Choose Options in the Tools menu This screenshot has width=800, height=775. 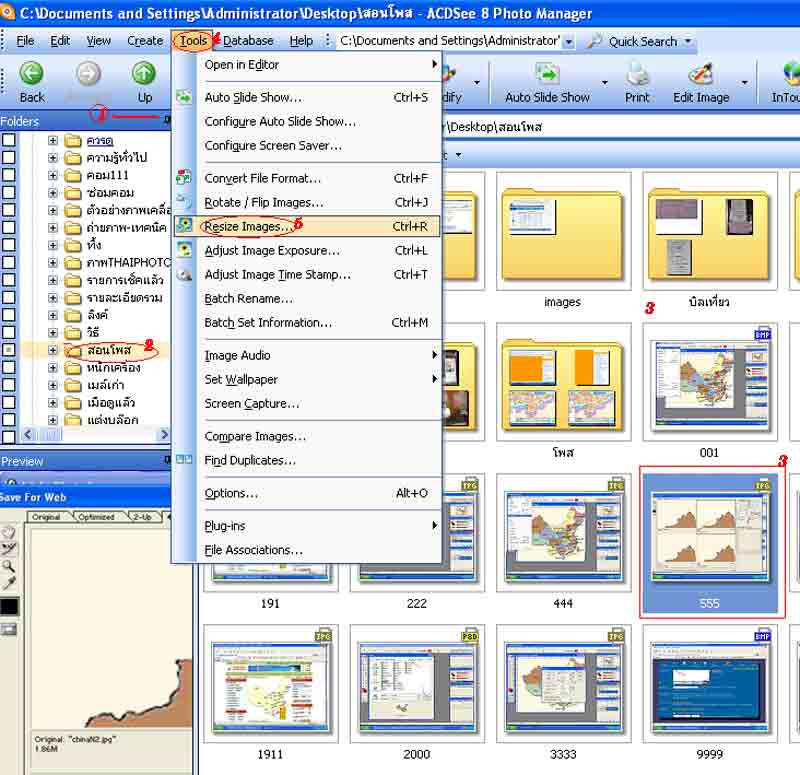pos(307,493)
